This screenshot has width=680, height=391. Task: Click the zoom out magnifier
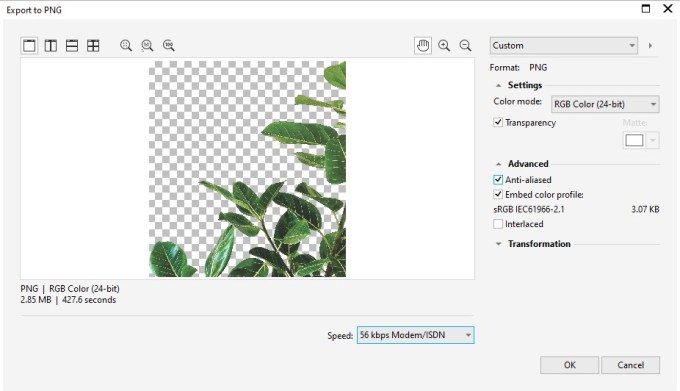(x=465, y=46)
